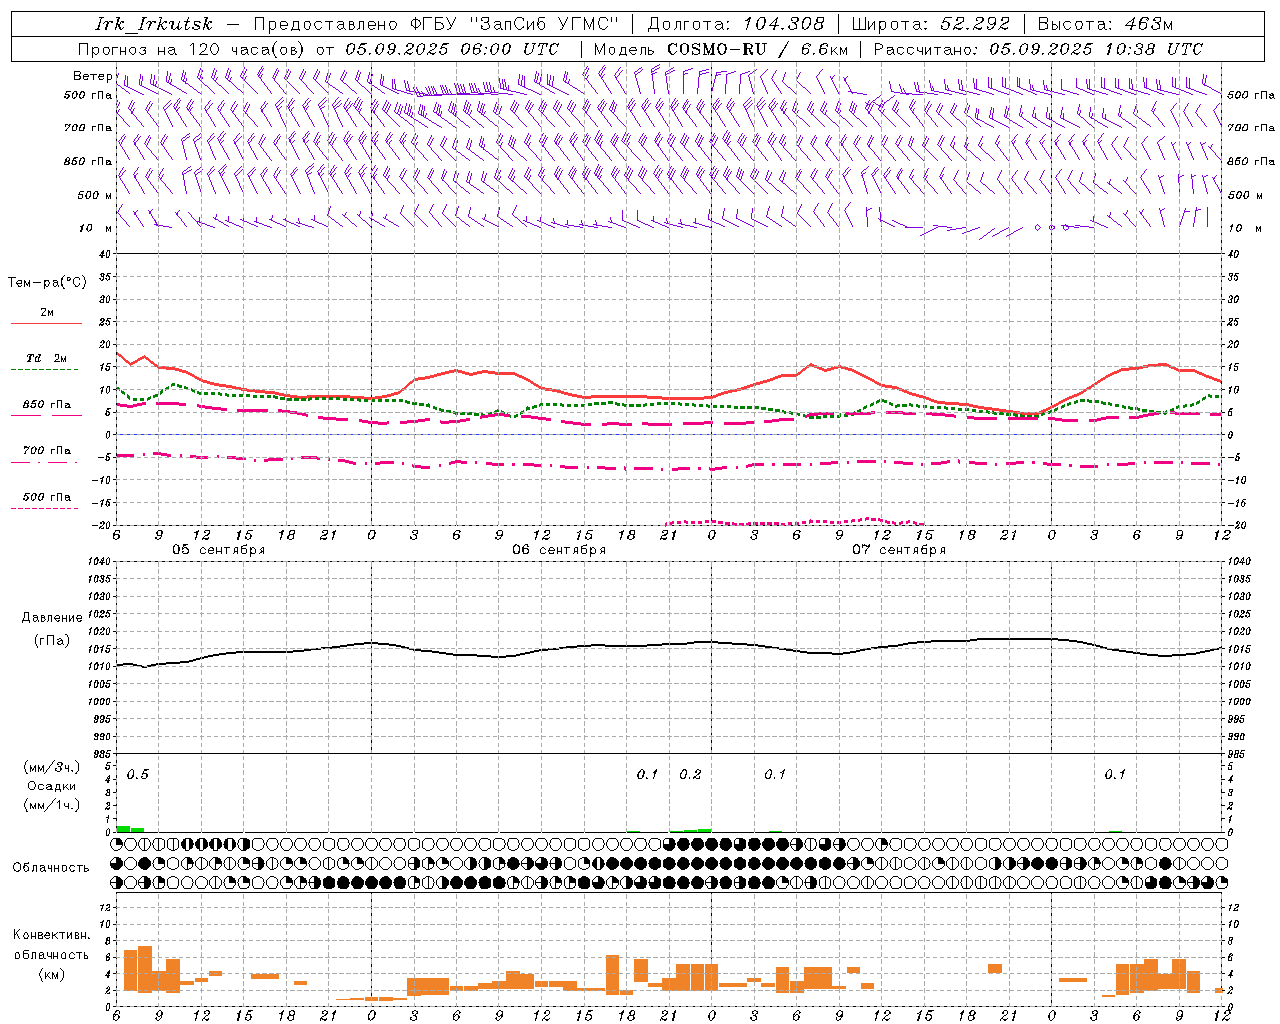Click the Td 2м dew point legend
Screen dimensions: 1280x1024
(47, 358)
